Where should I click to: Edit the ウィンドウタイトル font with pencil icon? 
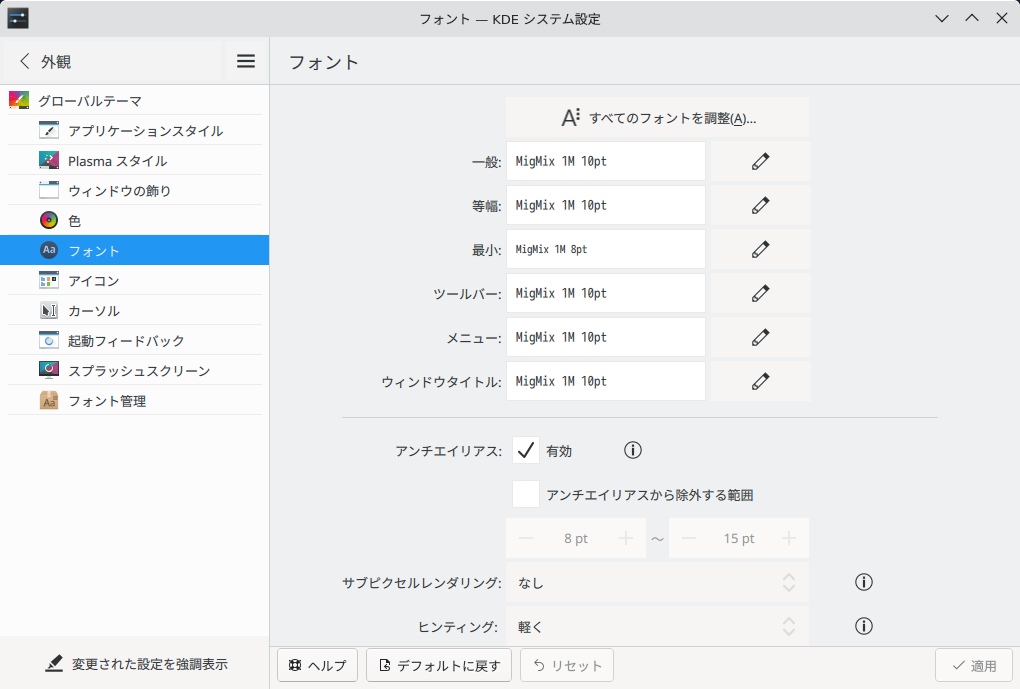(760, 381)
